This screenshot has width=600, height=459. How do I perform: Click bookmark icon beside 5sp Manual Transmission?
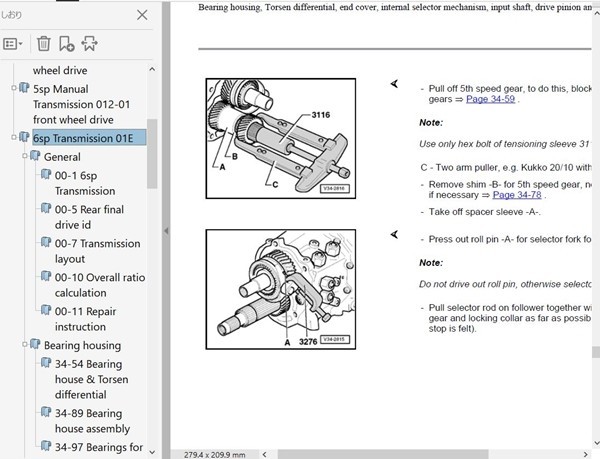tap(24, 88)
